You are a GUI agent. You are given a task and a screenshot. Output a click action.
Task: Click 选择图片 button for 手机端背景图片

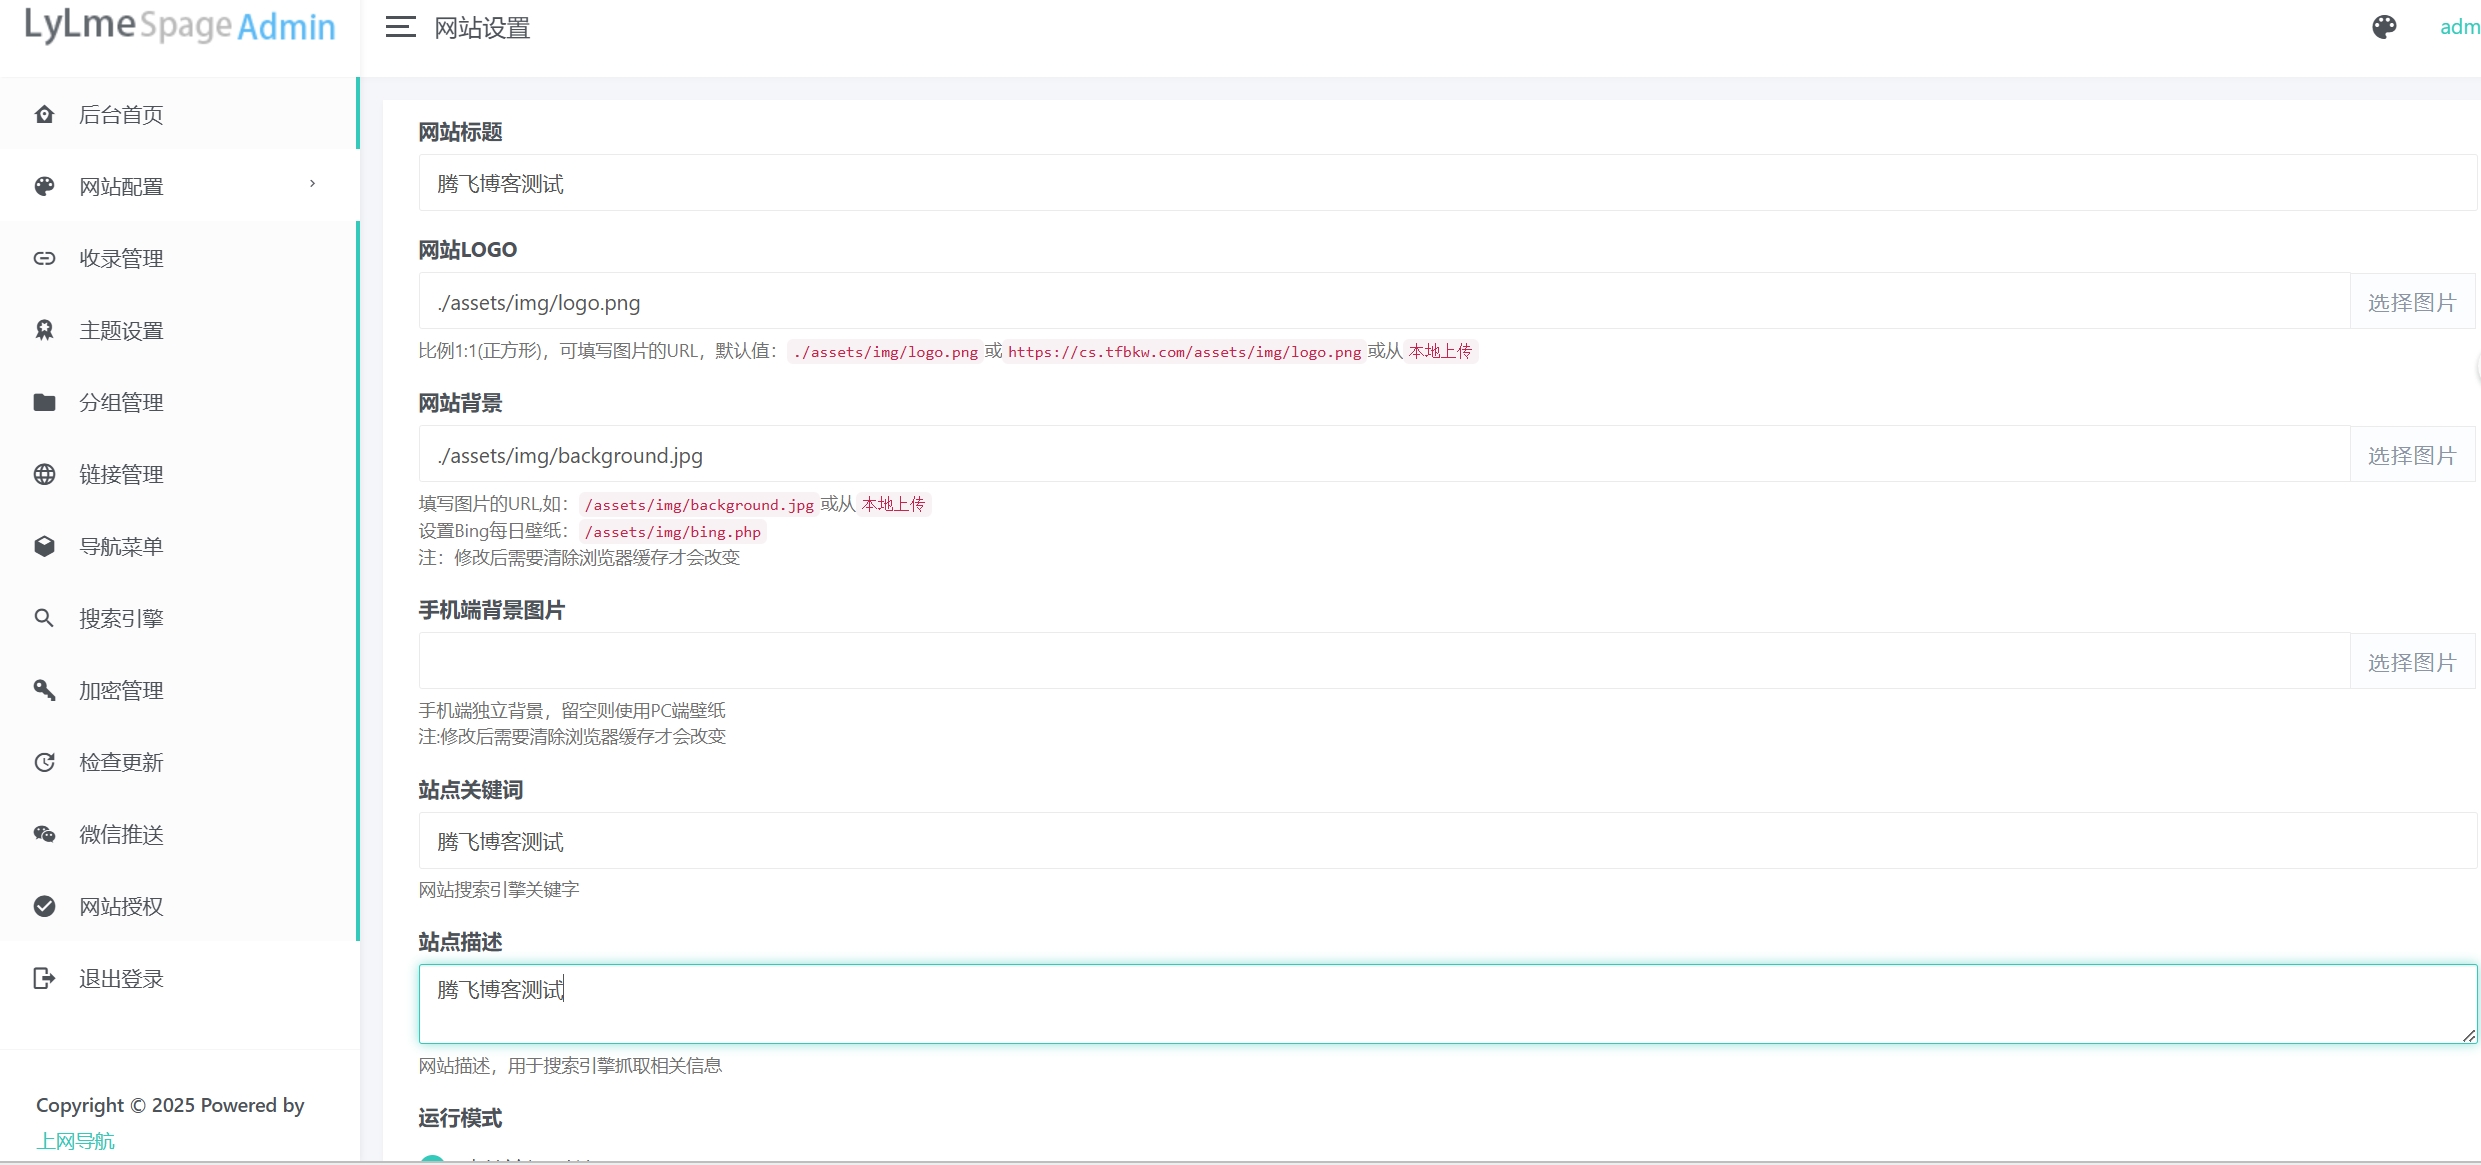click(x=2411, y=662)
